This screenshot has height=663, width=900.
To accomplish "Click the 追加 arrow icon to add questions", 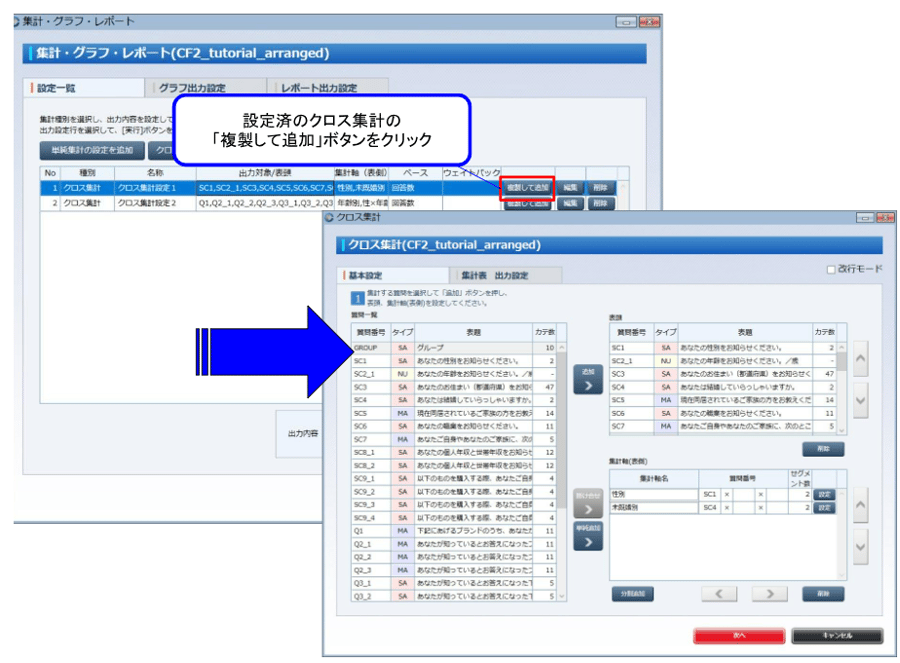I will point(586,377).
